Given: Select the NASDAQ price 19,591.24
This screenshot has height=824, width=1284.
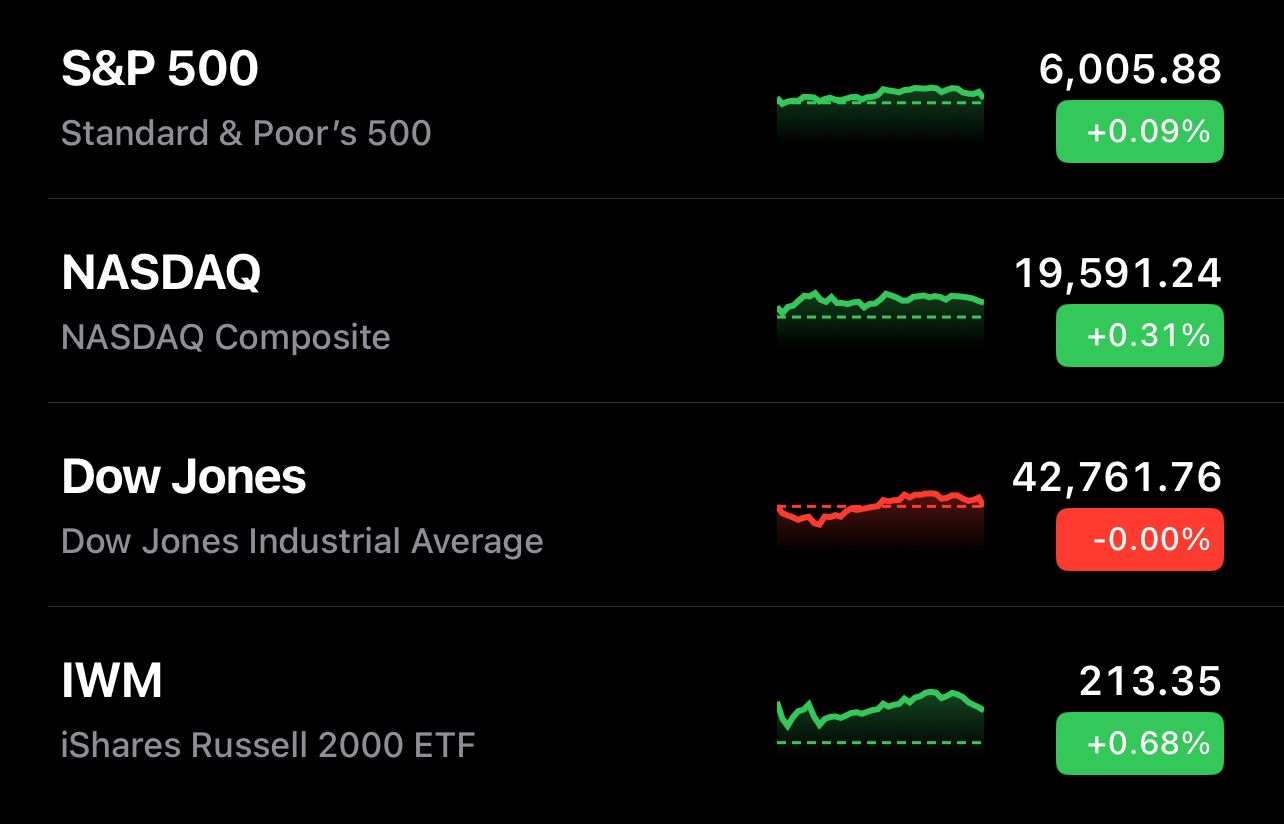Looking at the screenshot, I should point(1118,273).
